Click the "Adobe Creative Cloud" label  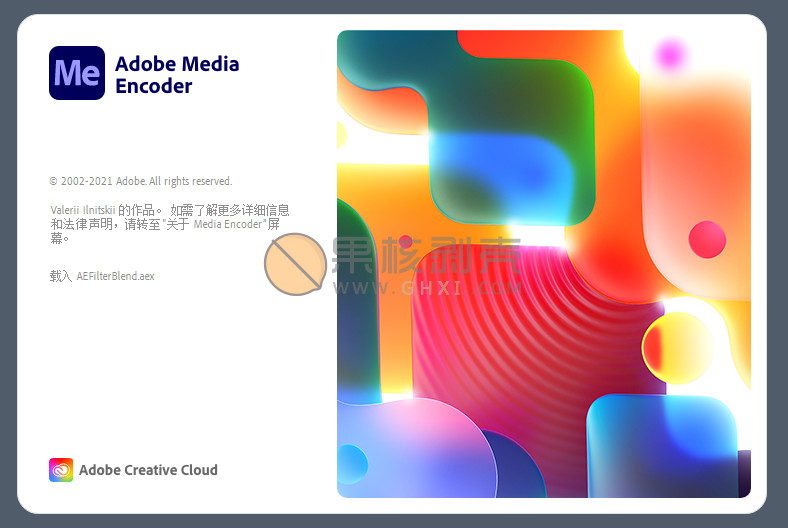(x=148, y=470)
